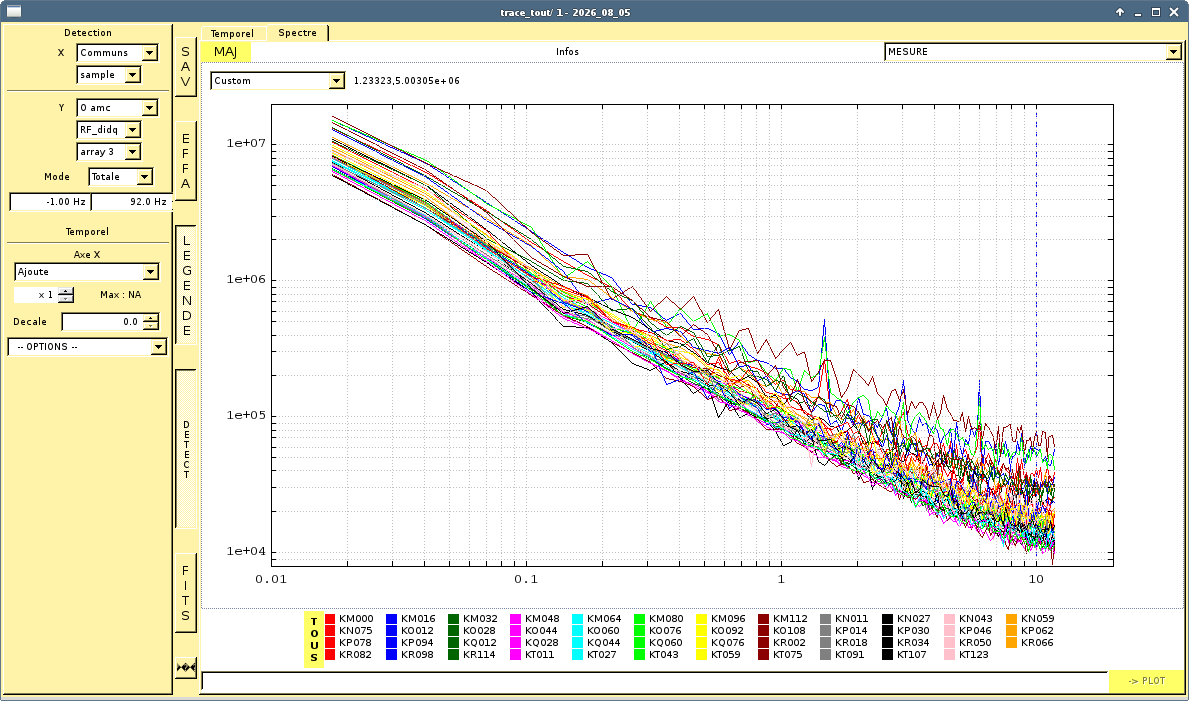Click the yellow MAJ update button

(x=226, y=52)
